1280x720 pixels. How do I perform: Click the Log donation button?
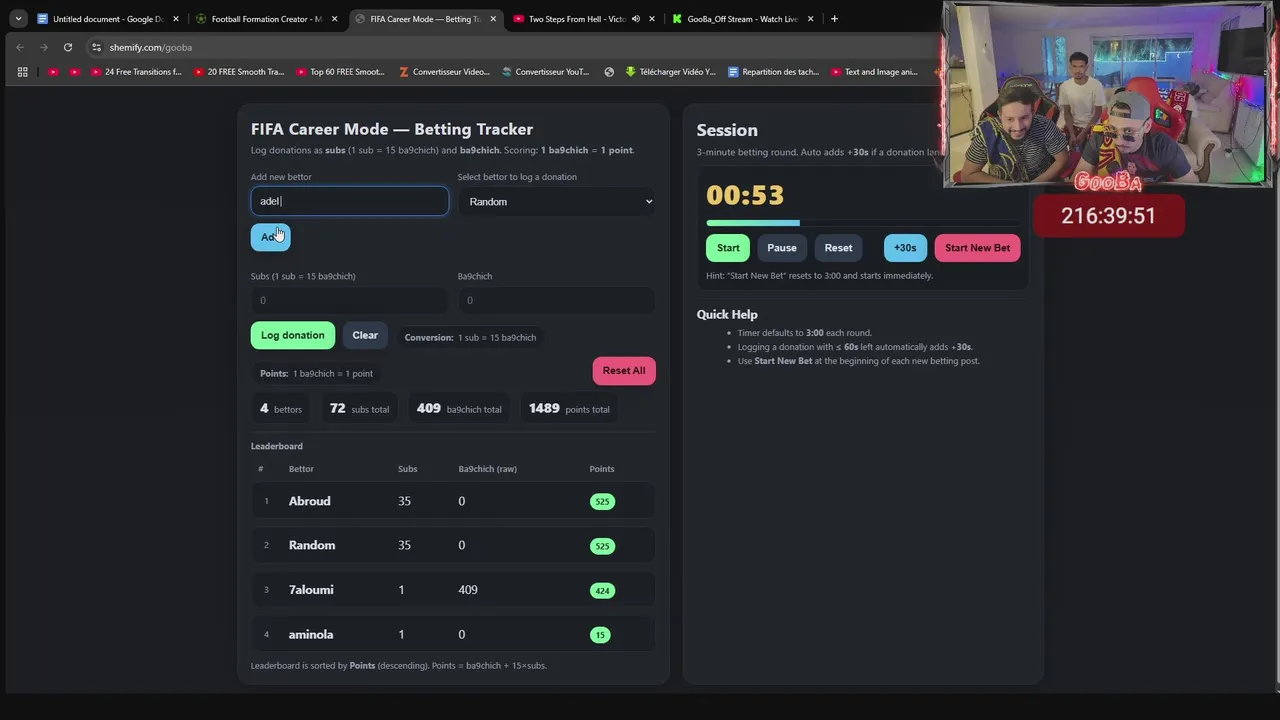pyautogui.click(x=293, y=335)
